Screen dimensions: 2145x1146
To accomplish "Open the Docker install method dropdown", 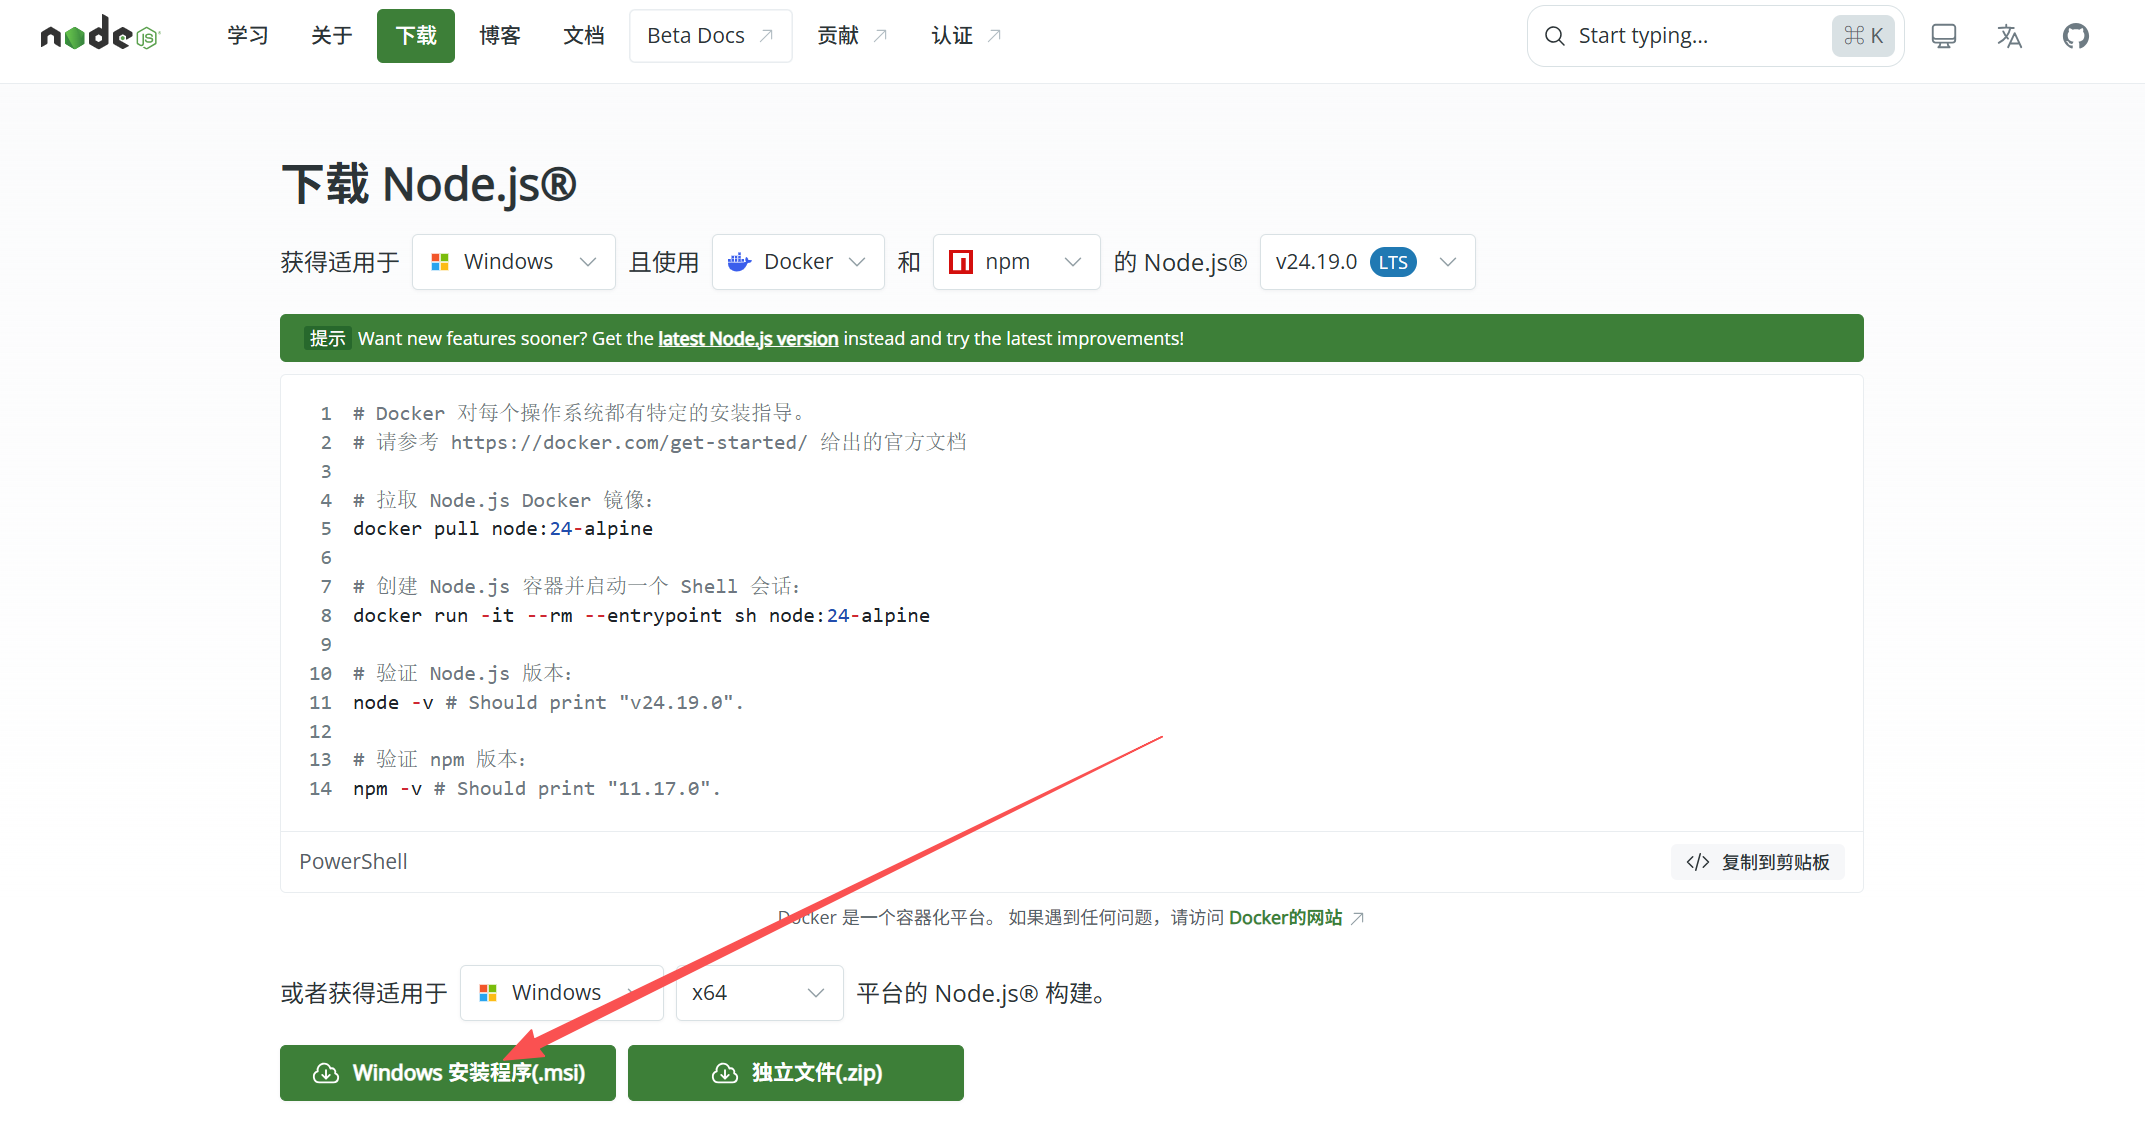I will point(798,262).
